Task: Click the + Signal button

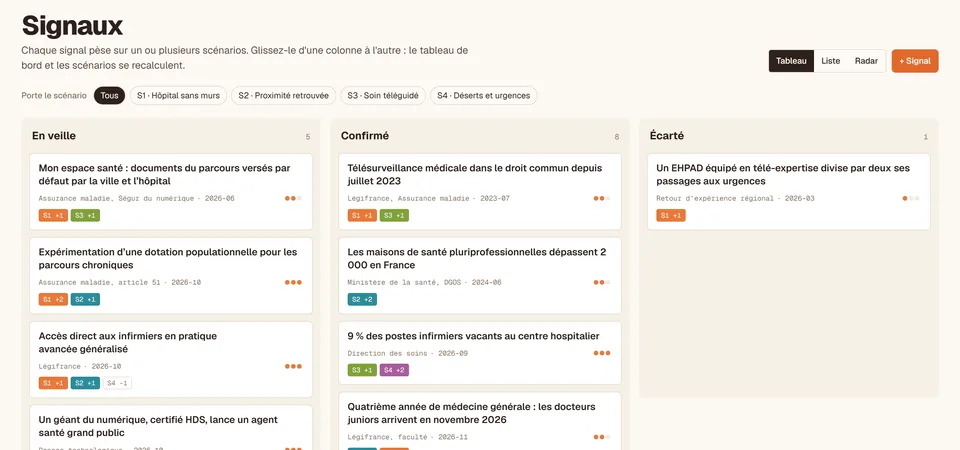Action: 915,61
